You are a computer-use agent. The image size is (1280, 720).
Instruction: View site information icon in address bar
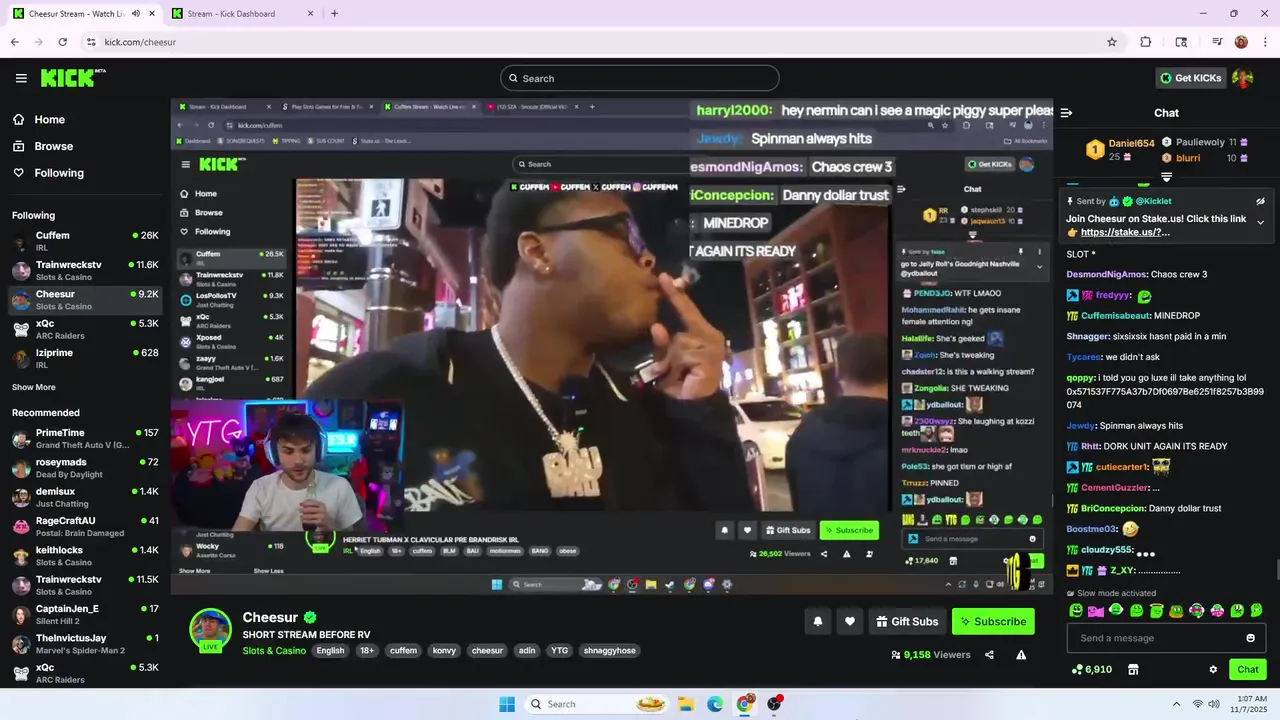pos(91,42)
